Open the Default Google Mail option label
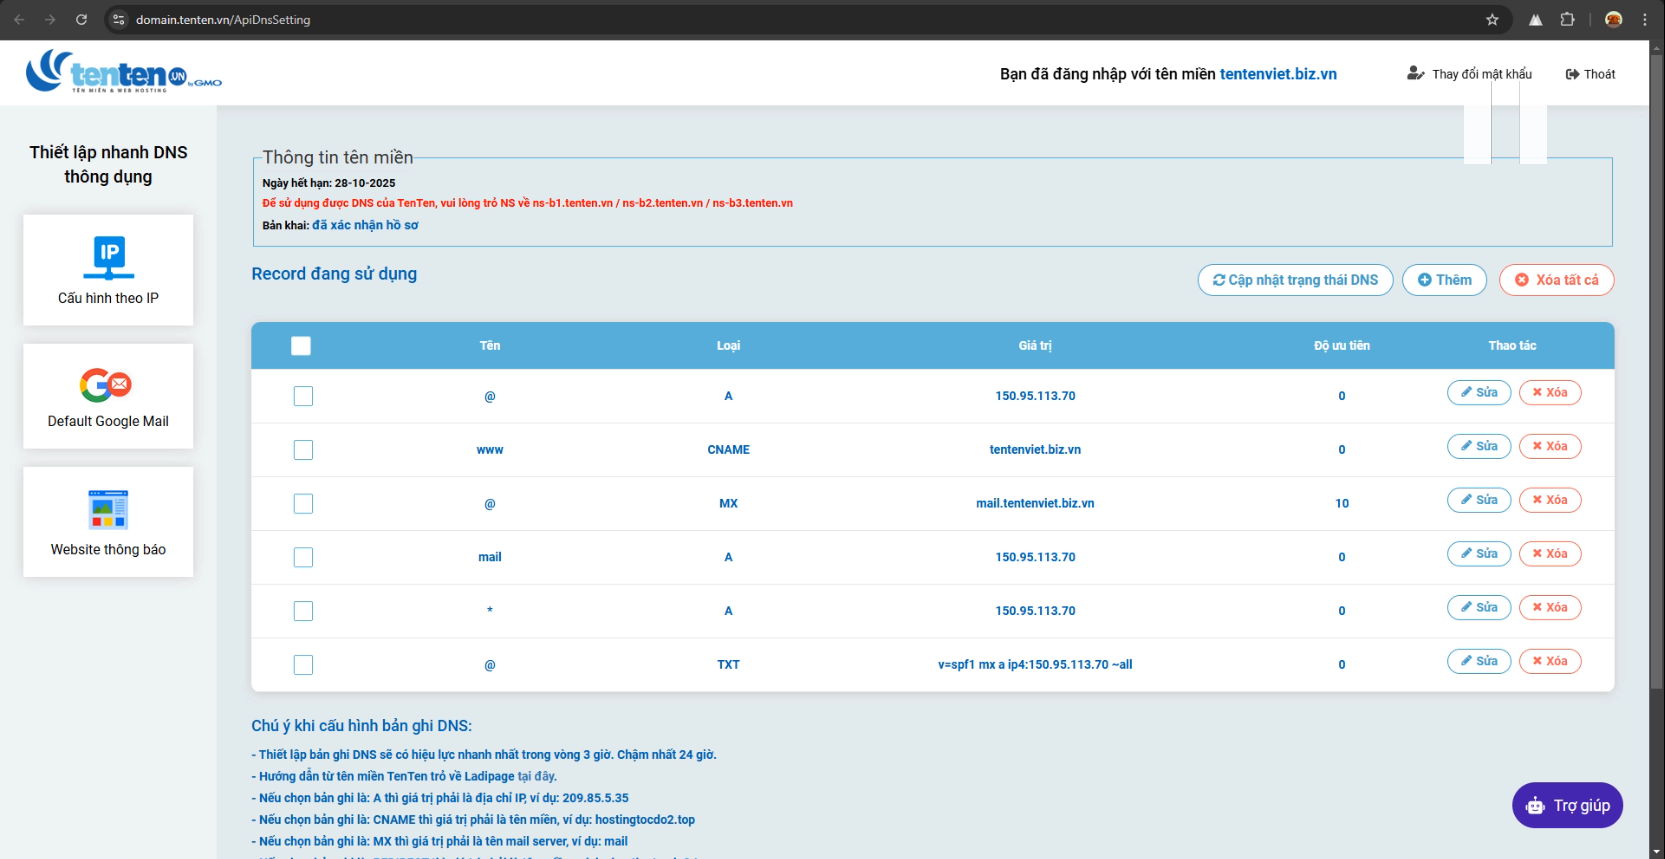Screen dimensions: 1665x859 108,421
